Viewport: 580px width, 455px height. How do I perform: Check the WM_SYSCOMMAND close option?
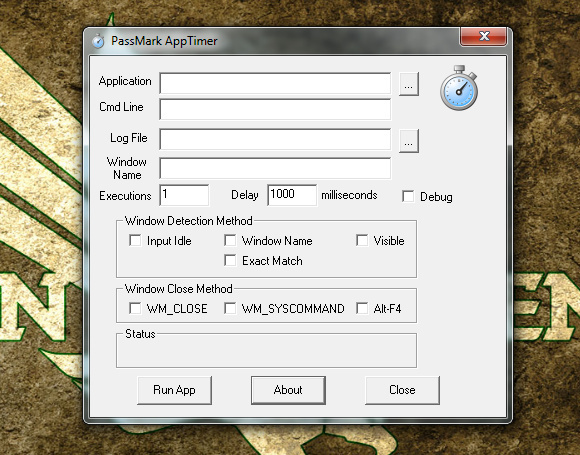pos(230,308)
